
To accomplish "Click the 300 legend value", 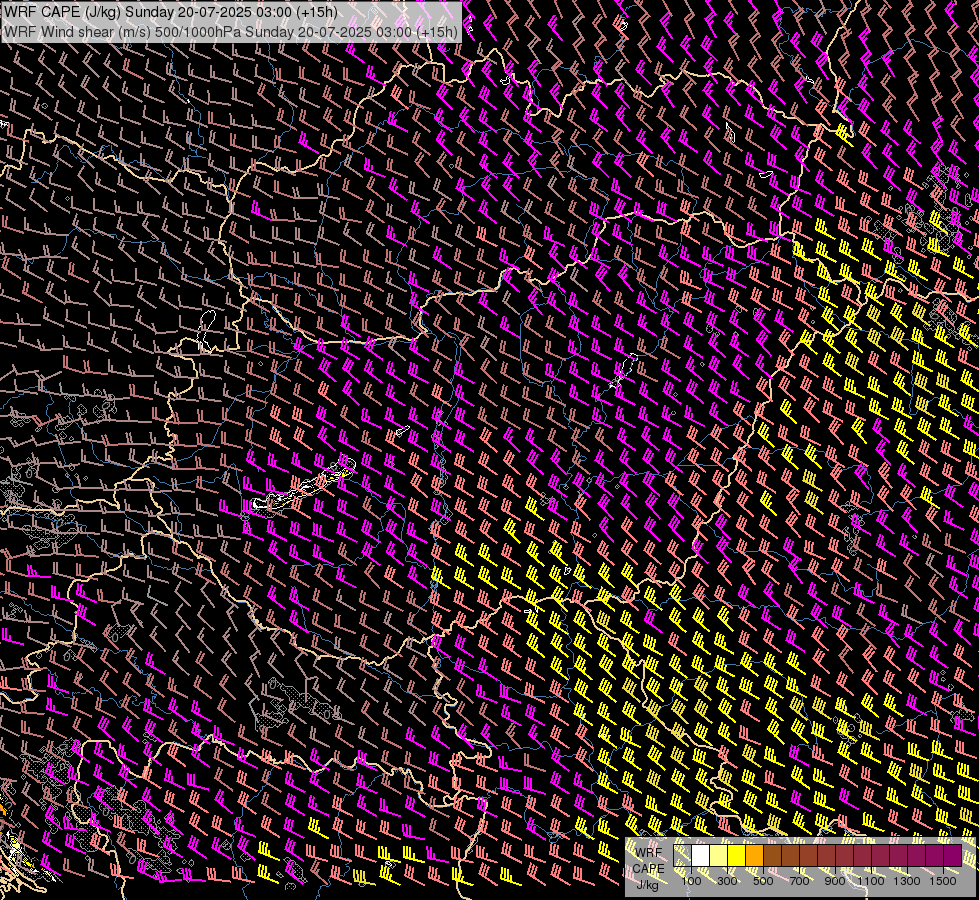I will pos(727,881).
